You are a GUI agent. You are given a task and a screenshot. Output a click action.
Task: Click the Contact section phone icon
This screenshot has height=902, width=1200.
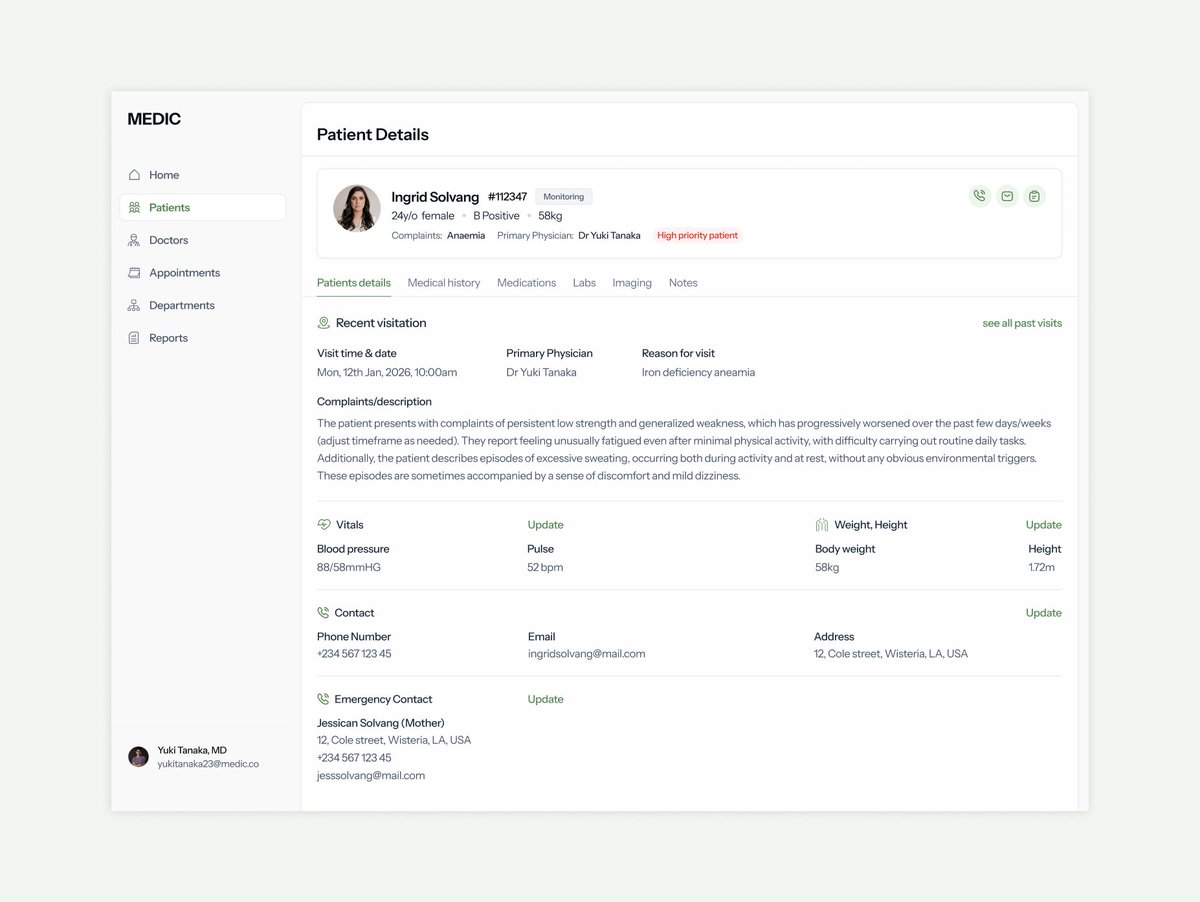323,613
